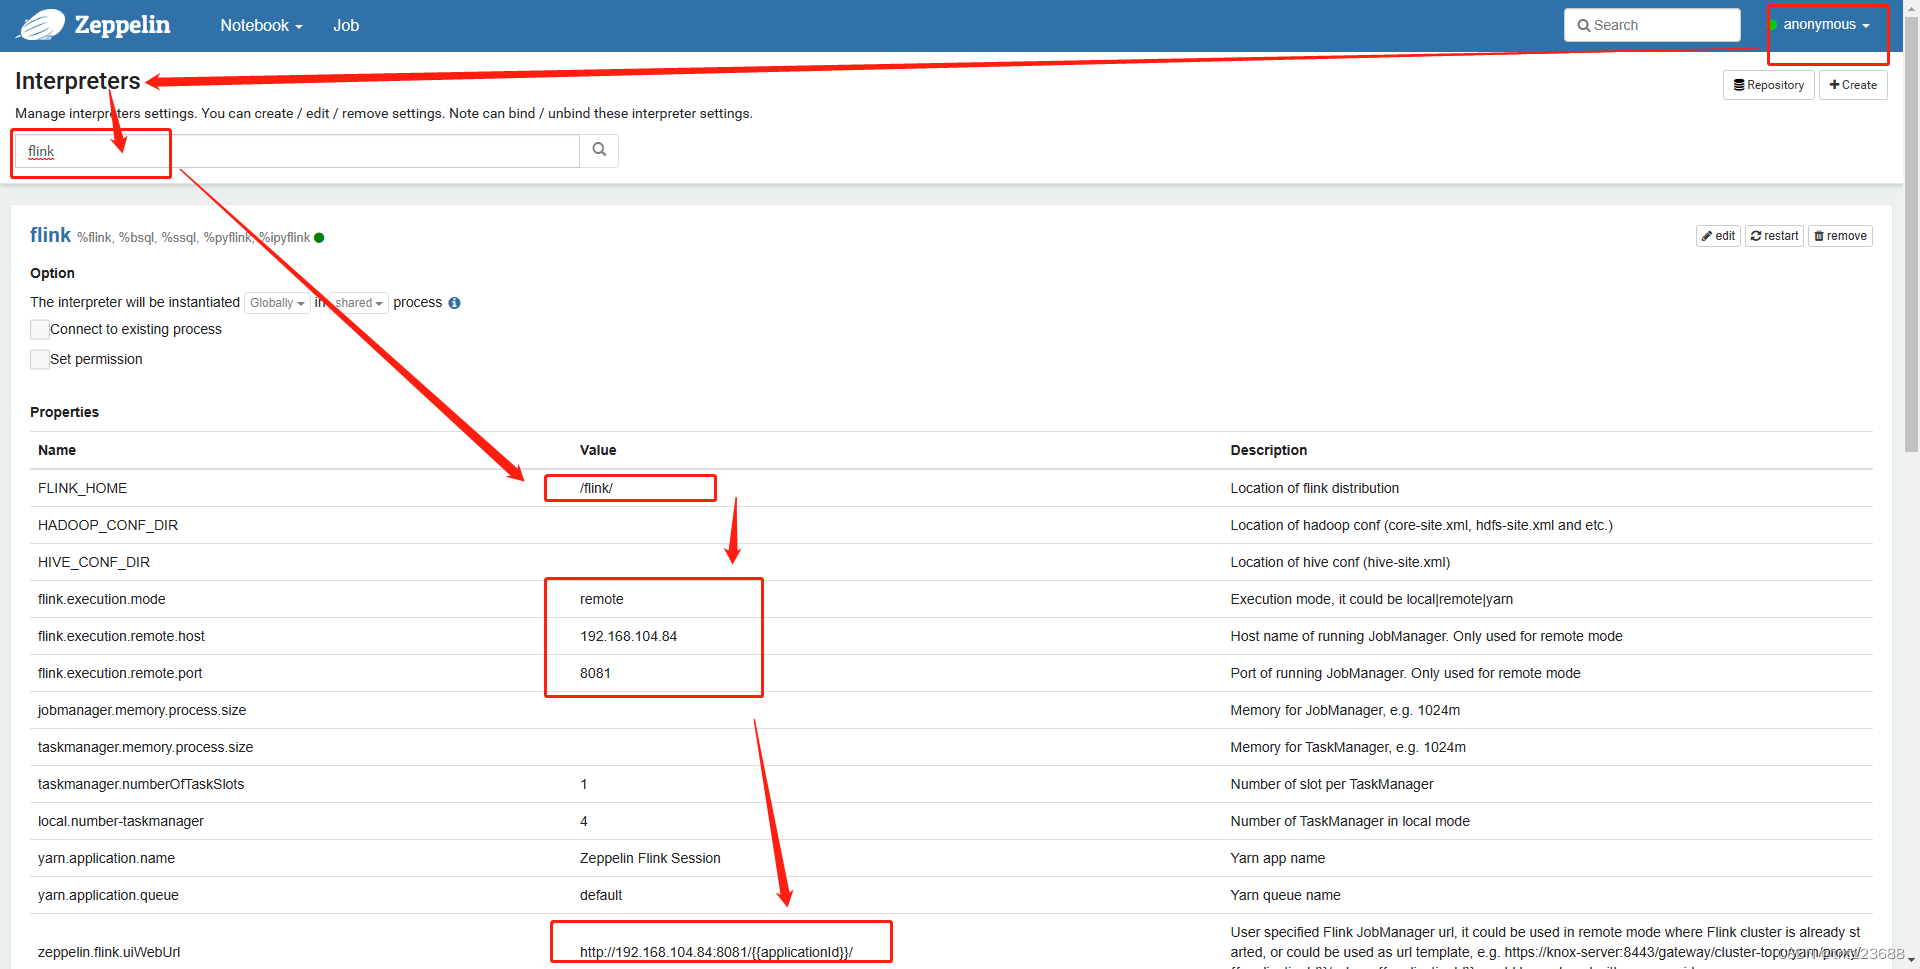Screen dimensions: 1920x969
Task: Toggle Set permission checkbox
Action: tap(40, 359)
